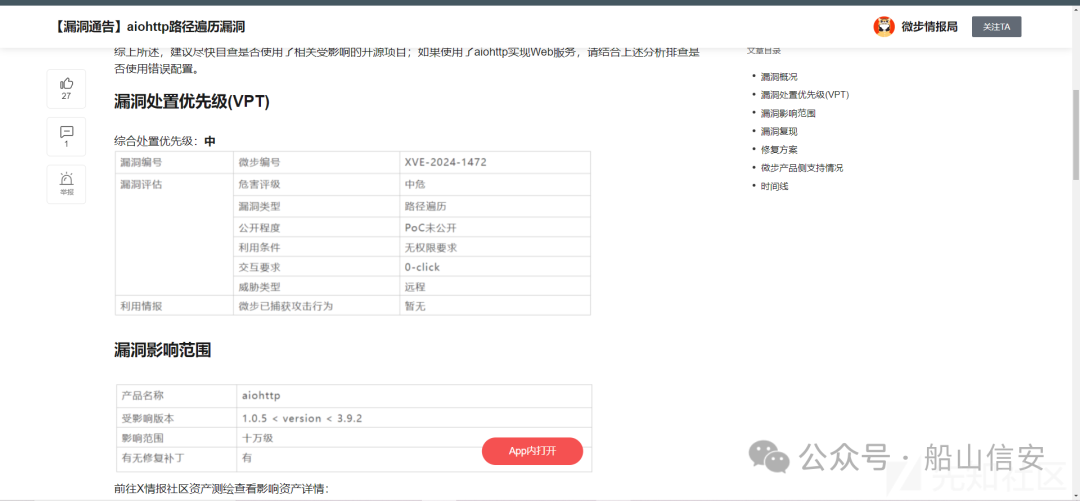Viewport: 1080px width, 501px height.
Task: Open the 微步情报局 author name link
Action: (x=929, y=27)
